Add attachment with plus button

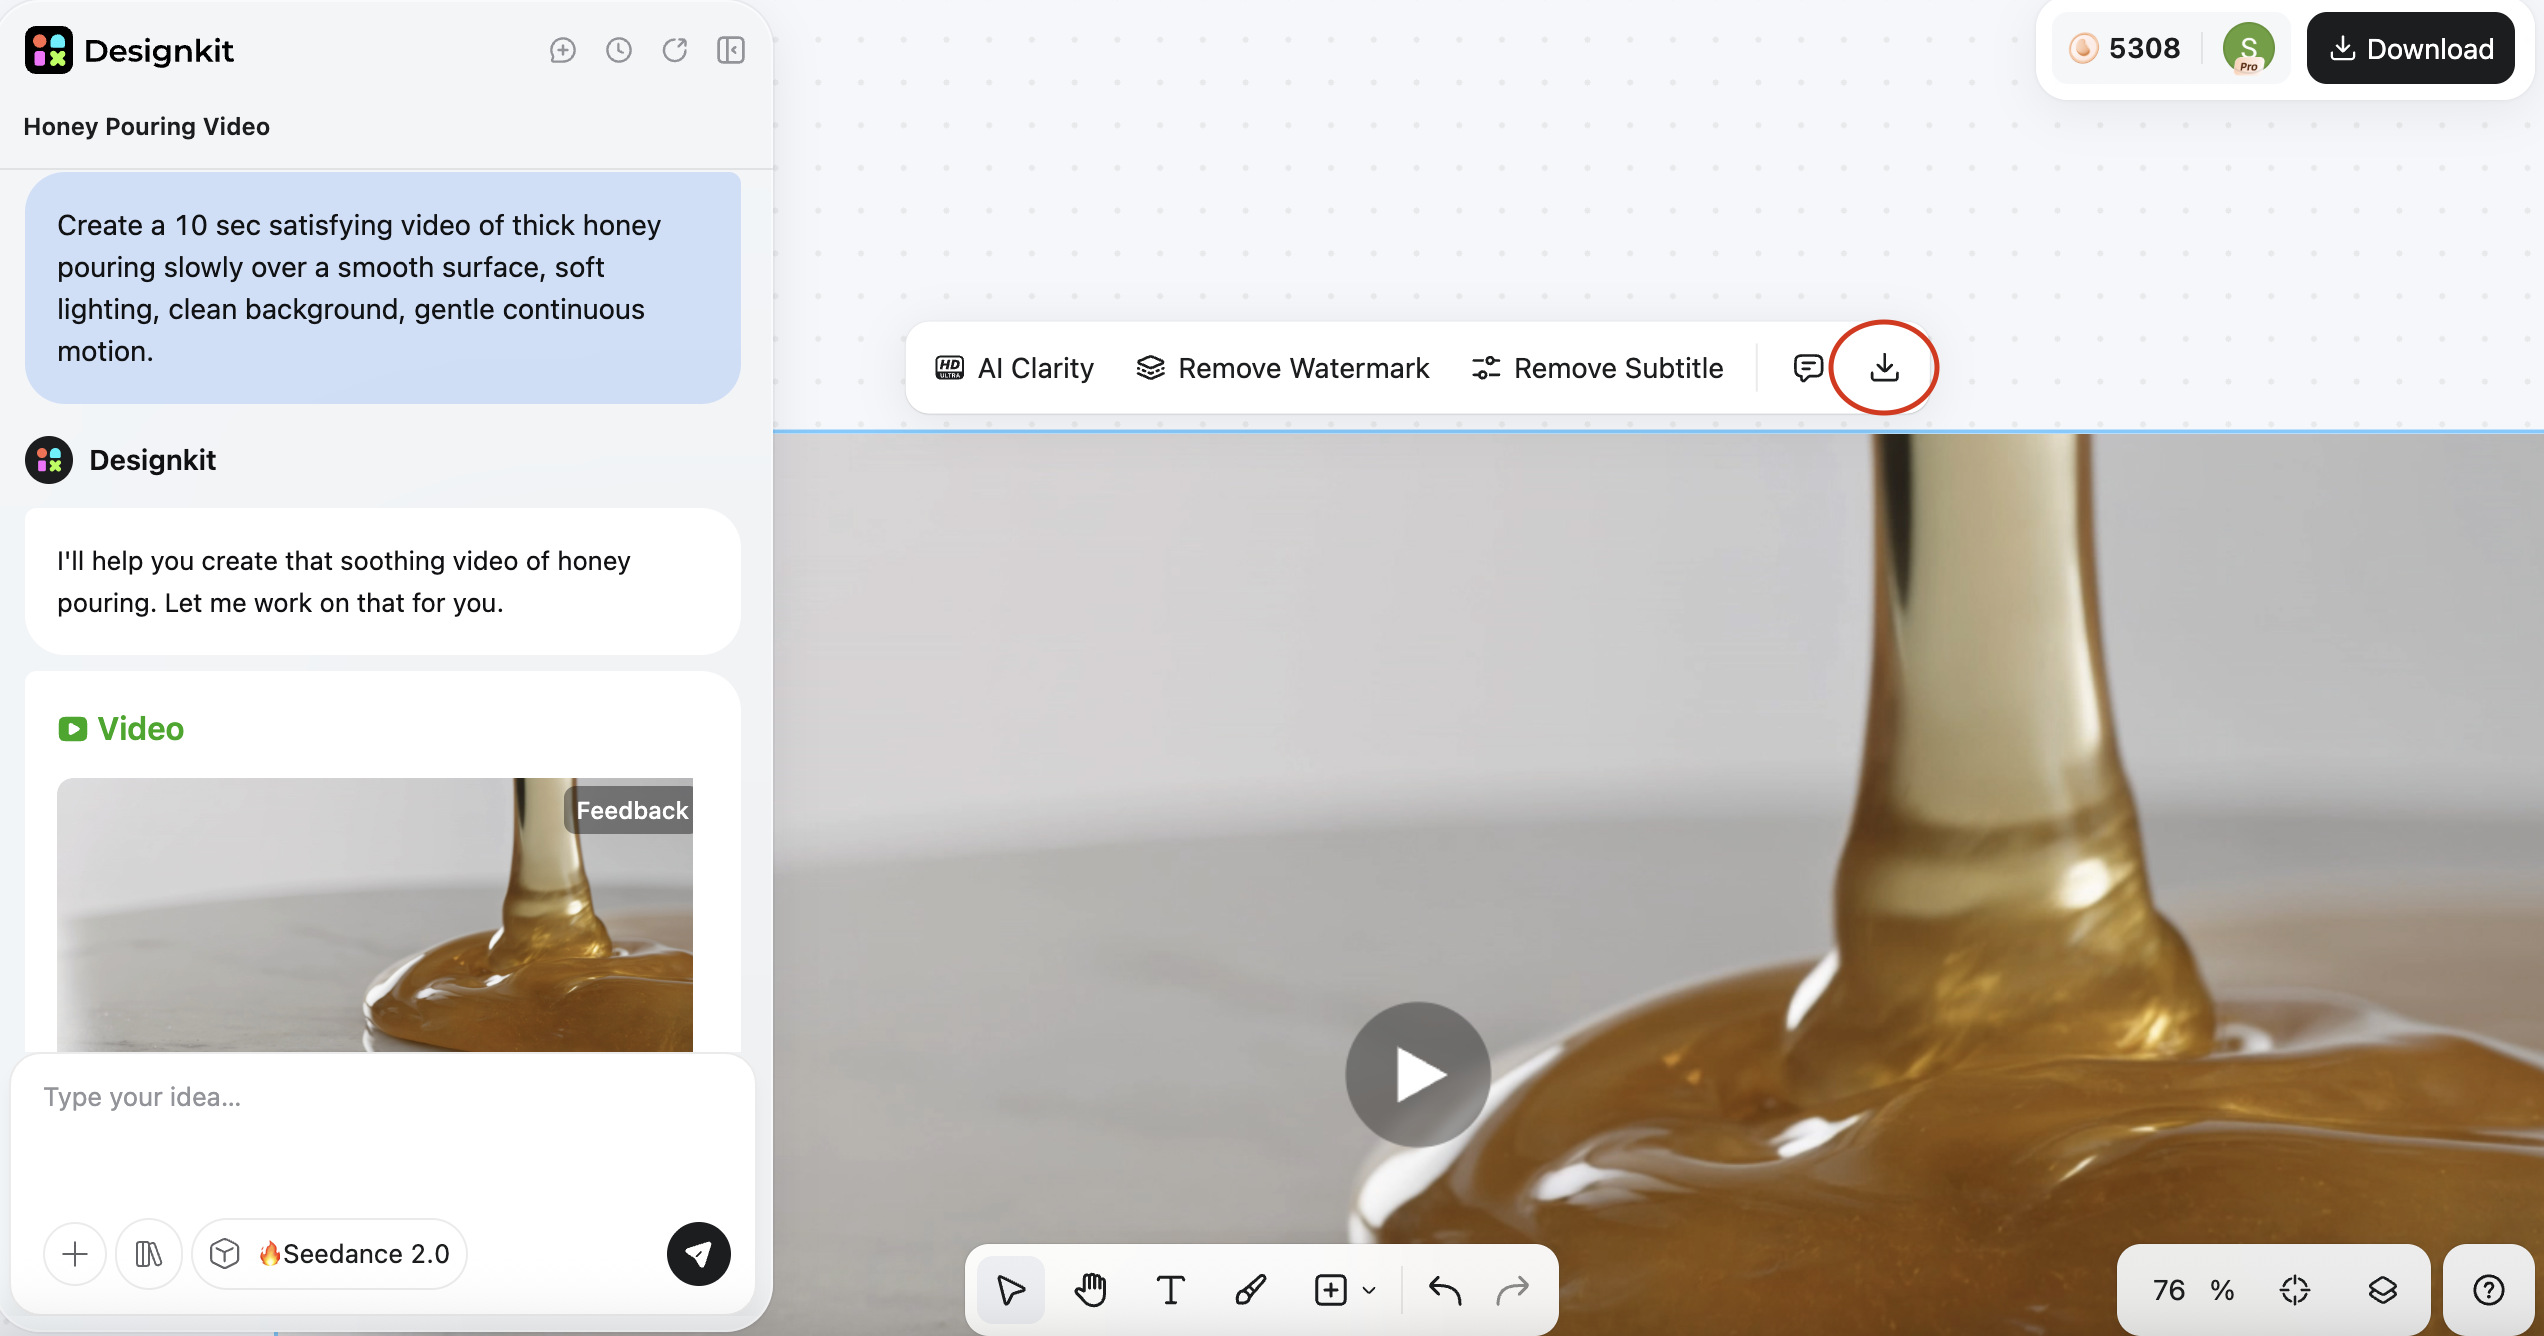(75, 1254)
